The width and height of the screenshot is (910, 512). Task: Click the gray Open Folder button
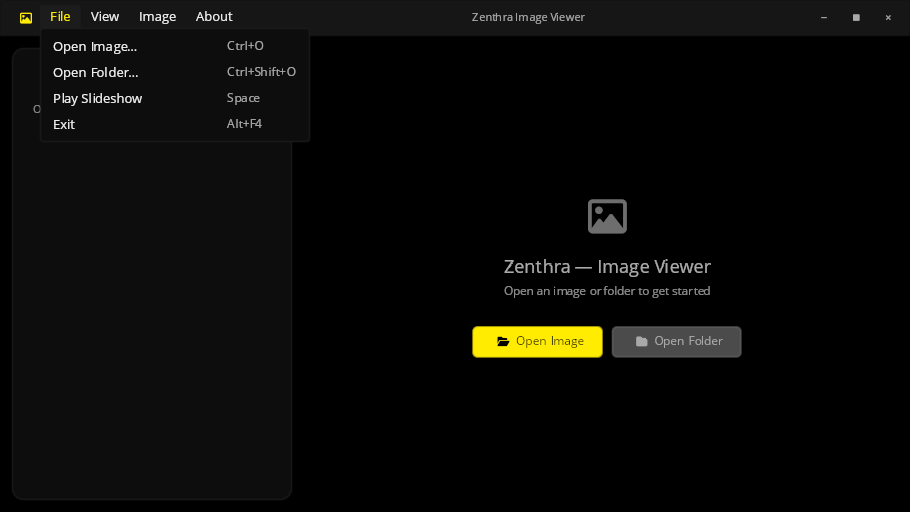[677, 341]
